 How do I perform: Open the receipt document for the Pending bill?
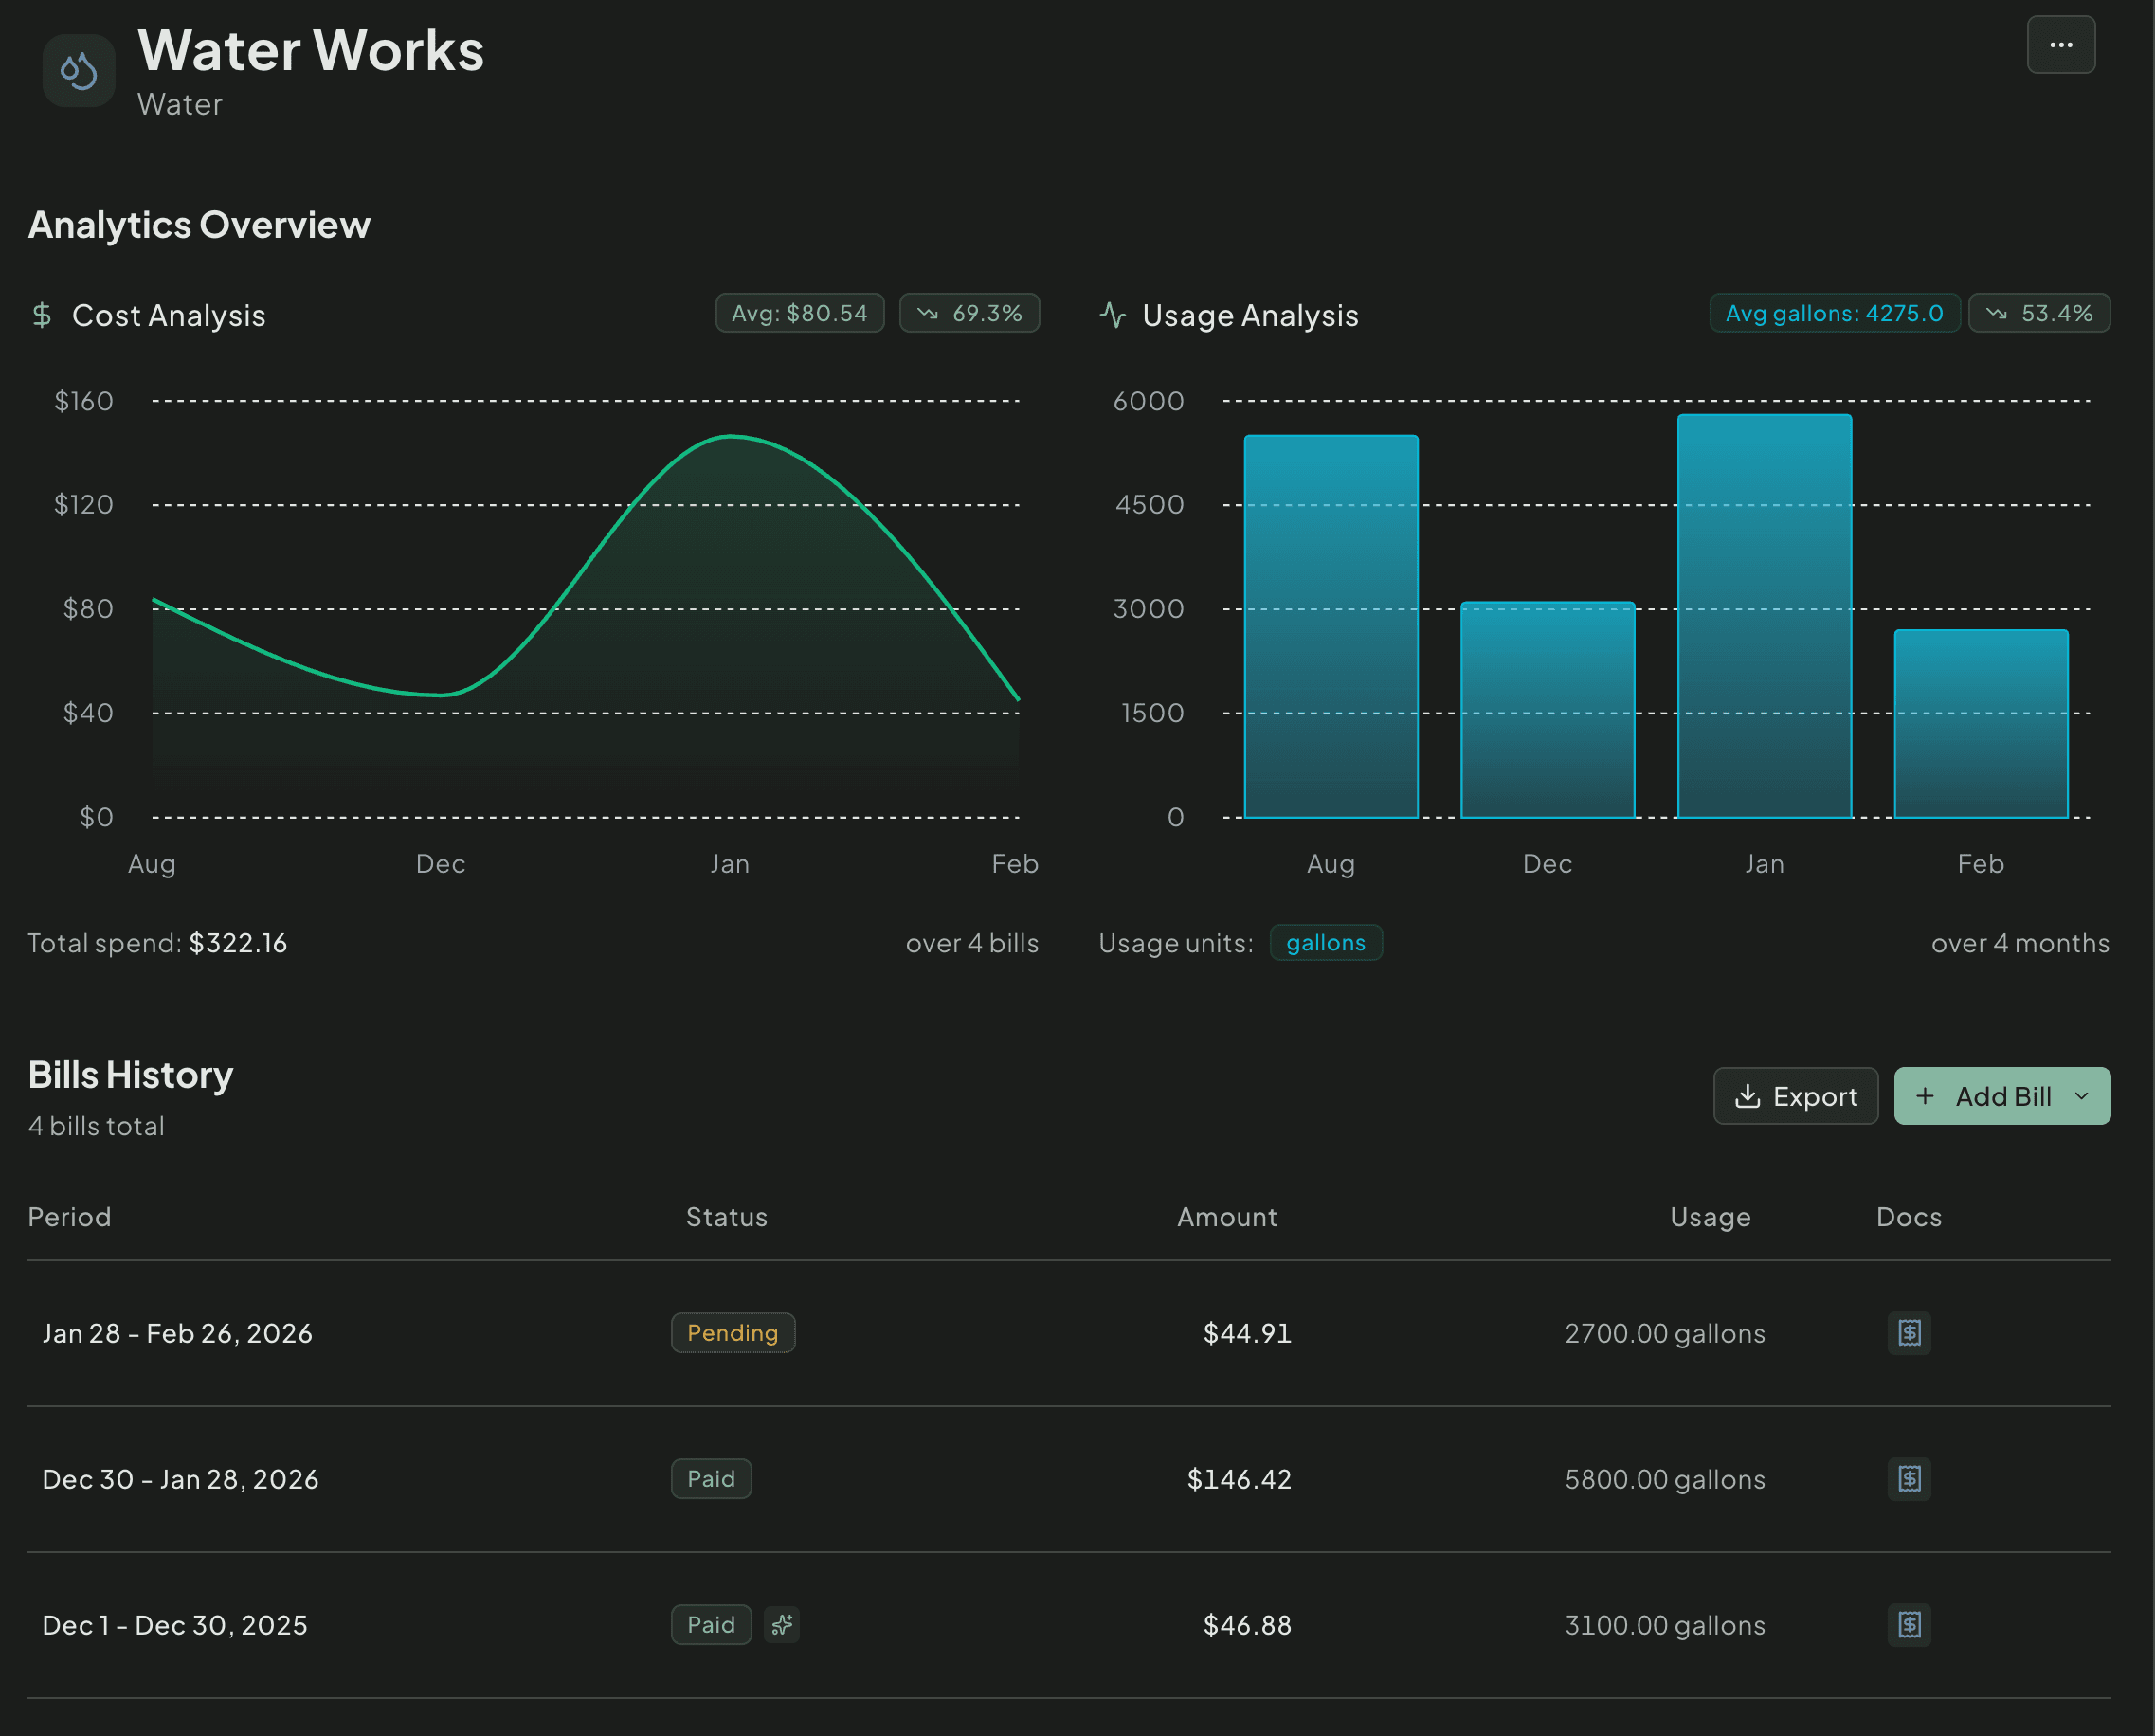point(1909,1332)
